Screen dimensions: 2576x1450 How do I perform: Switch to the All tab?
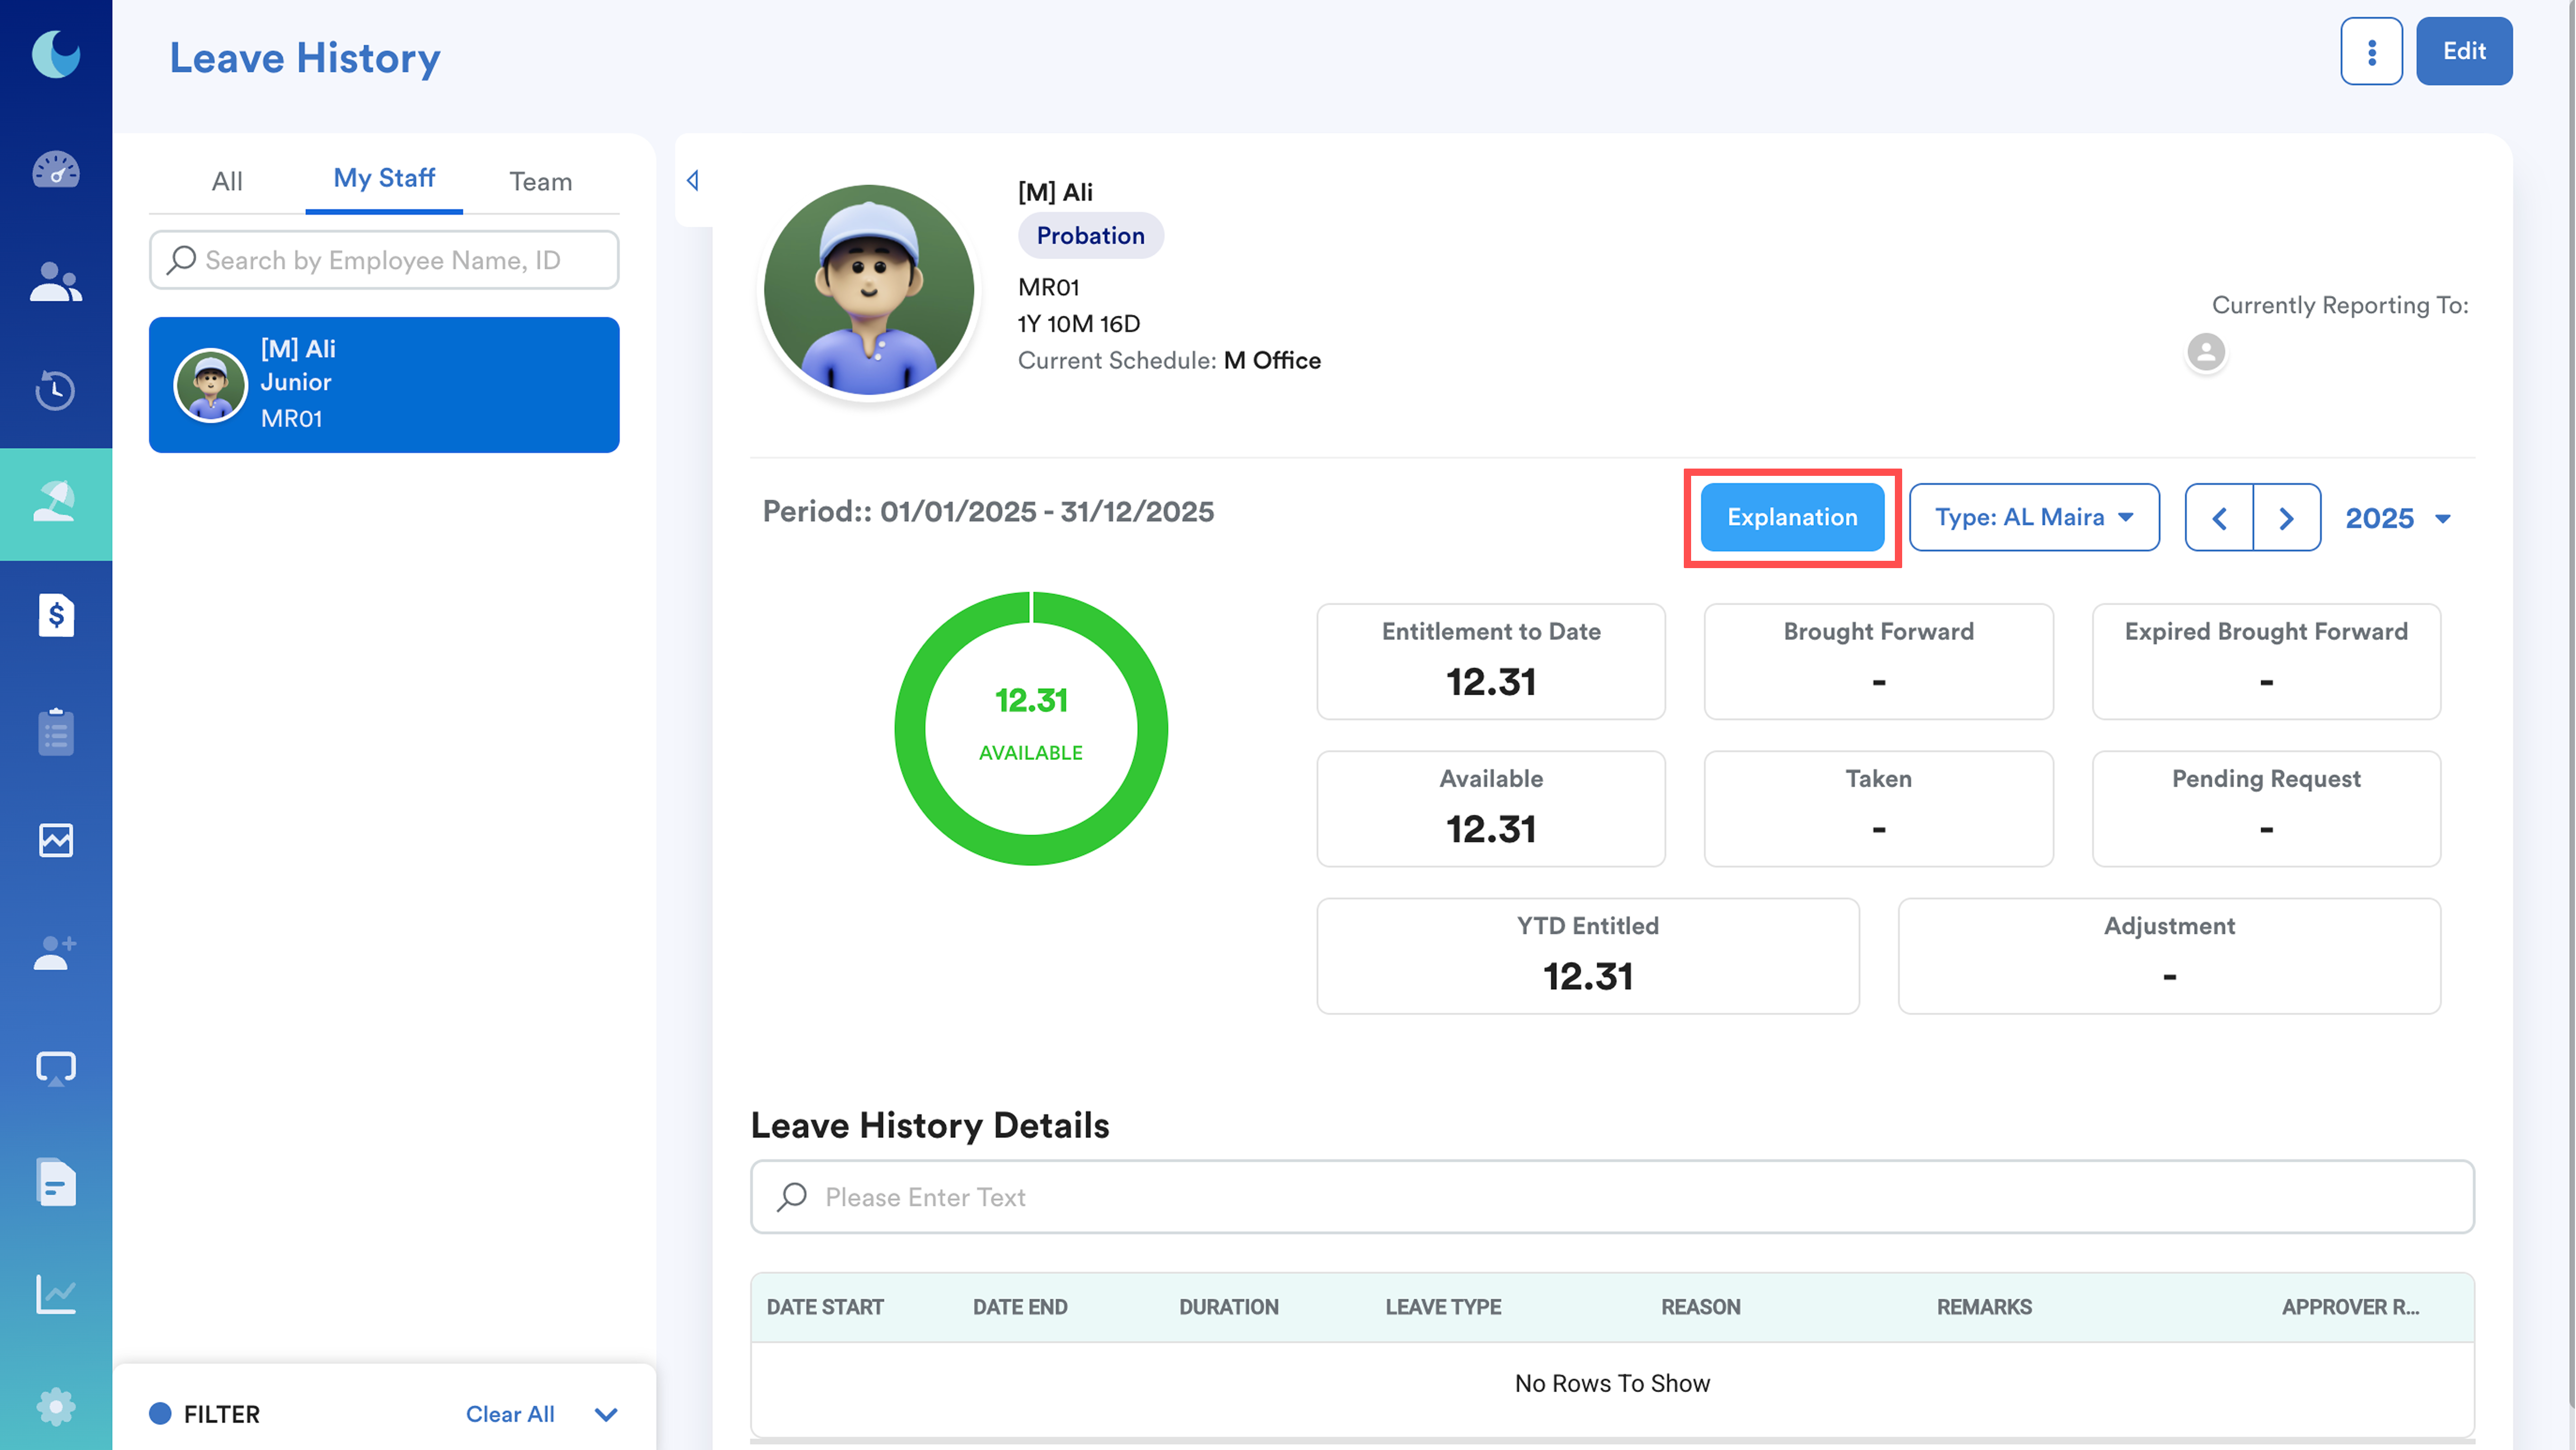pos(227,181)
